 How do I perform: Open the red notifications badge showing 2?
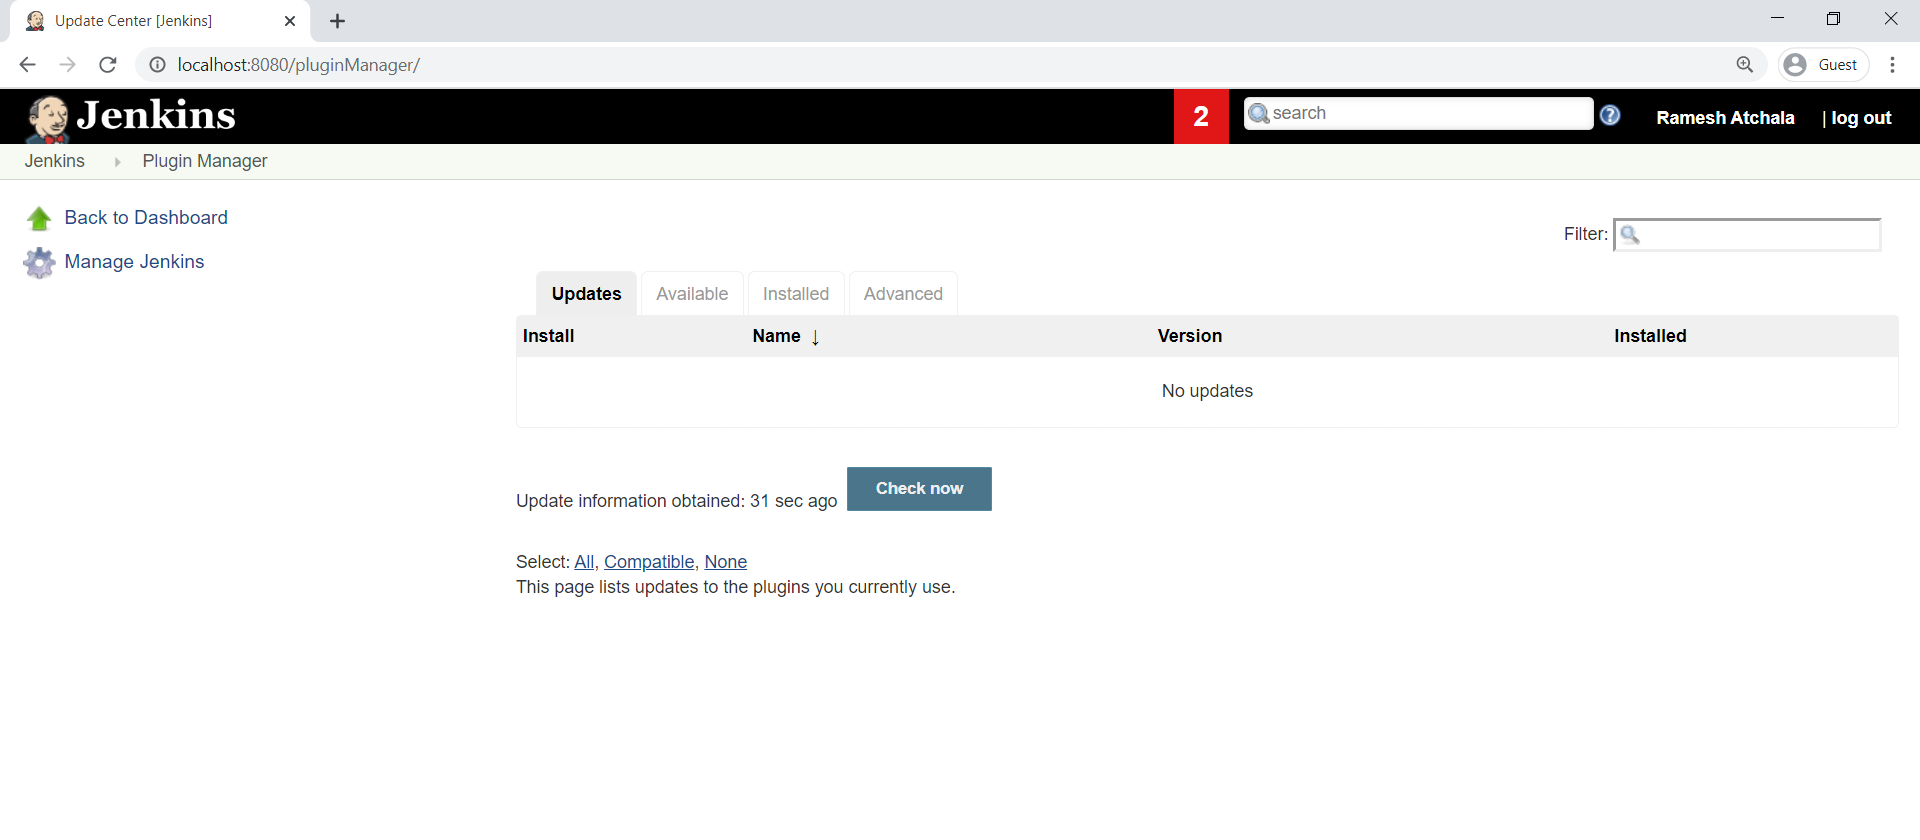coord(1201,117)
